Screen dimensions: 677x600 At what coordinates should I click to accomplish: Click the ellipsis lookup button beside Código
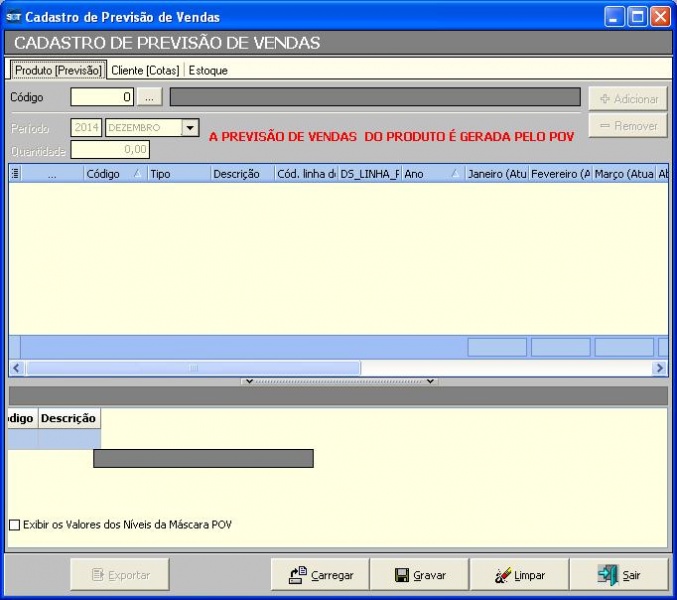pyautogui.click(x=149, y=97)
